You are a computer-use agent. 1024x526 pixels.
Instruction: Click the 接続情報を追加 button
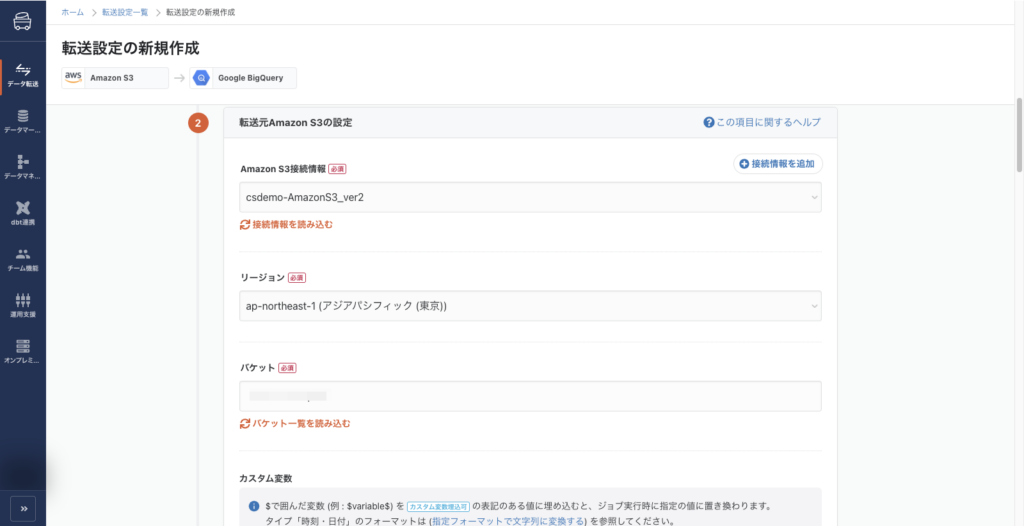pyautogui.click(x=778, y=163)
